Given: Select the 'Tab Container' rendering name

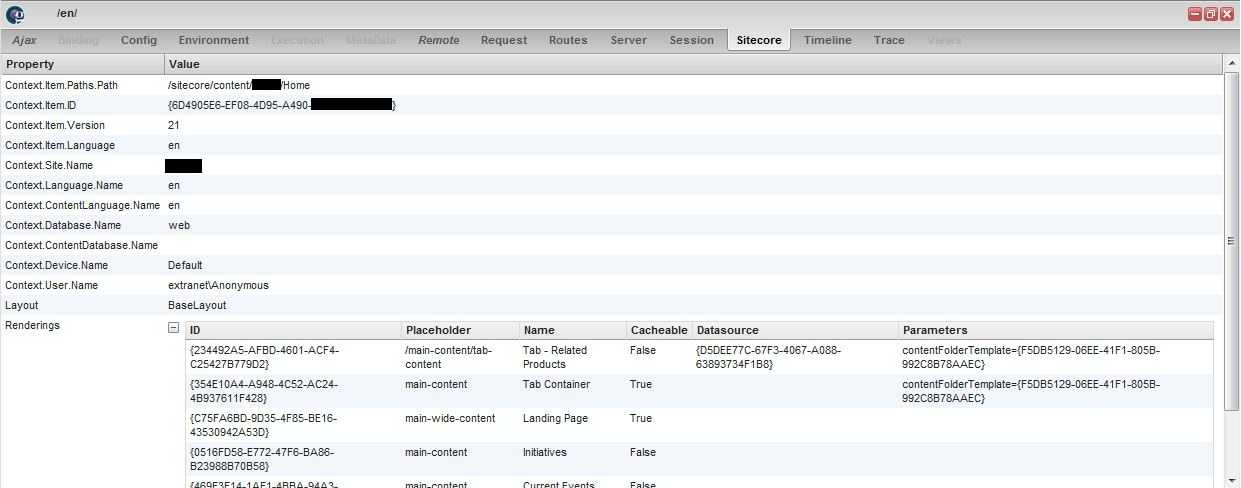Looking at the screenshot, I should point(556,384).
